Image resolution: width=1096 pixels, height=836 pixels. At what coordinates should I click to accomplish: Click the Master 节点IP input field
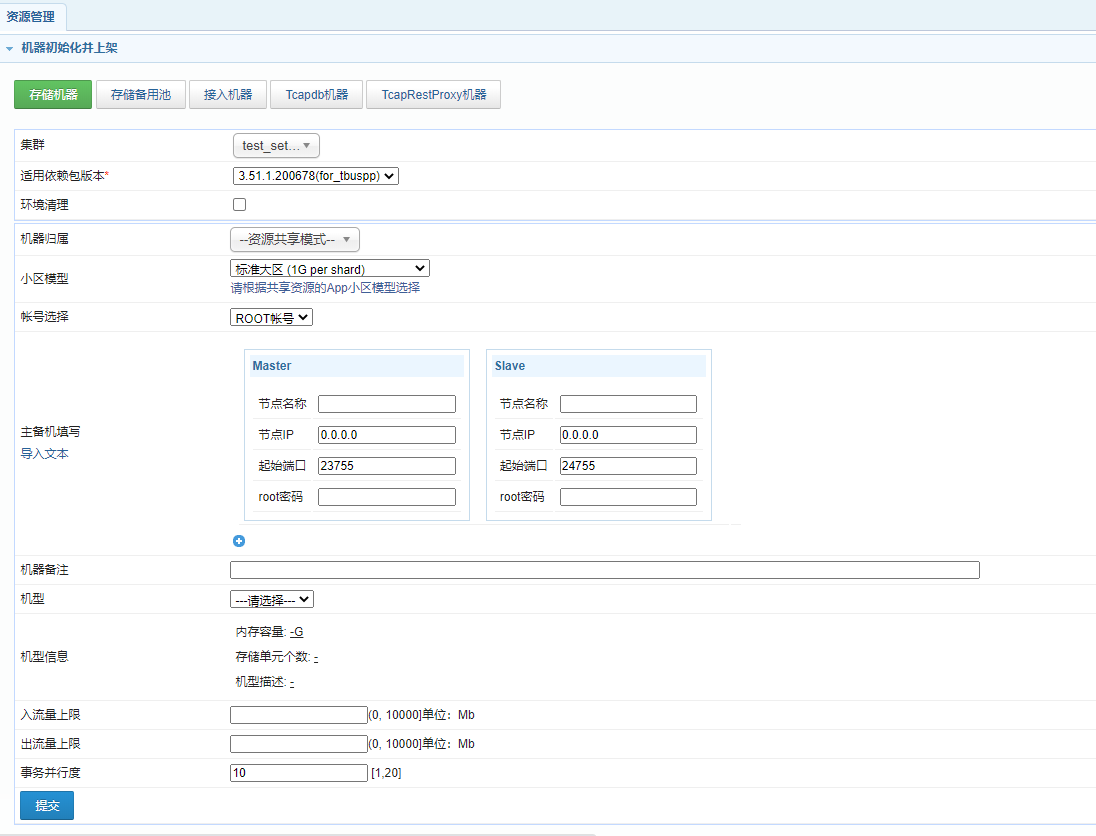(x=387, y=435)
